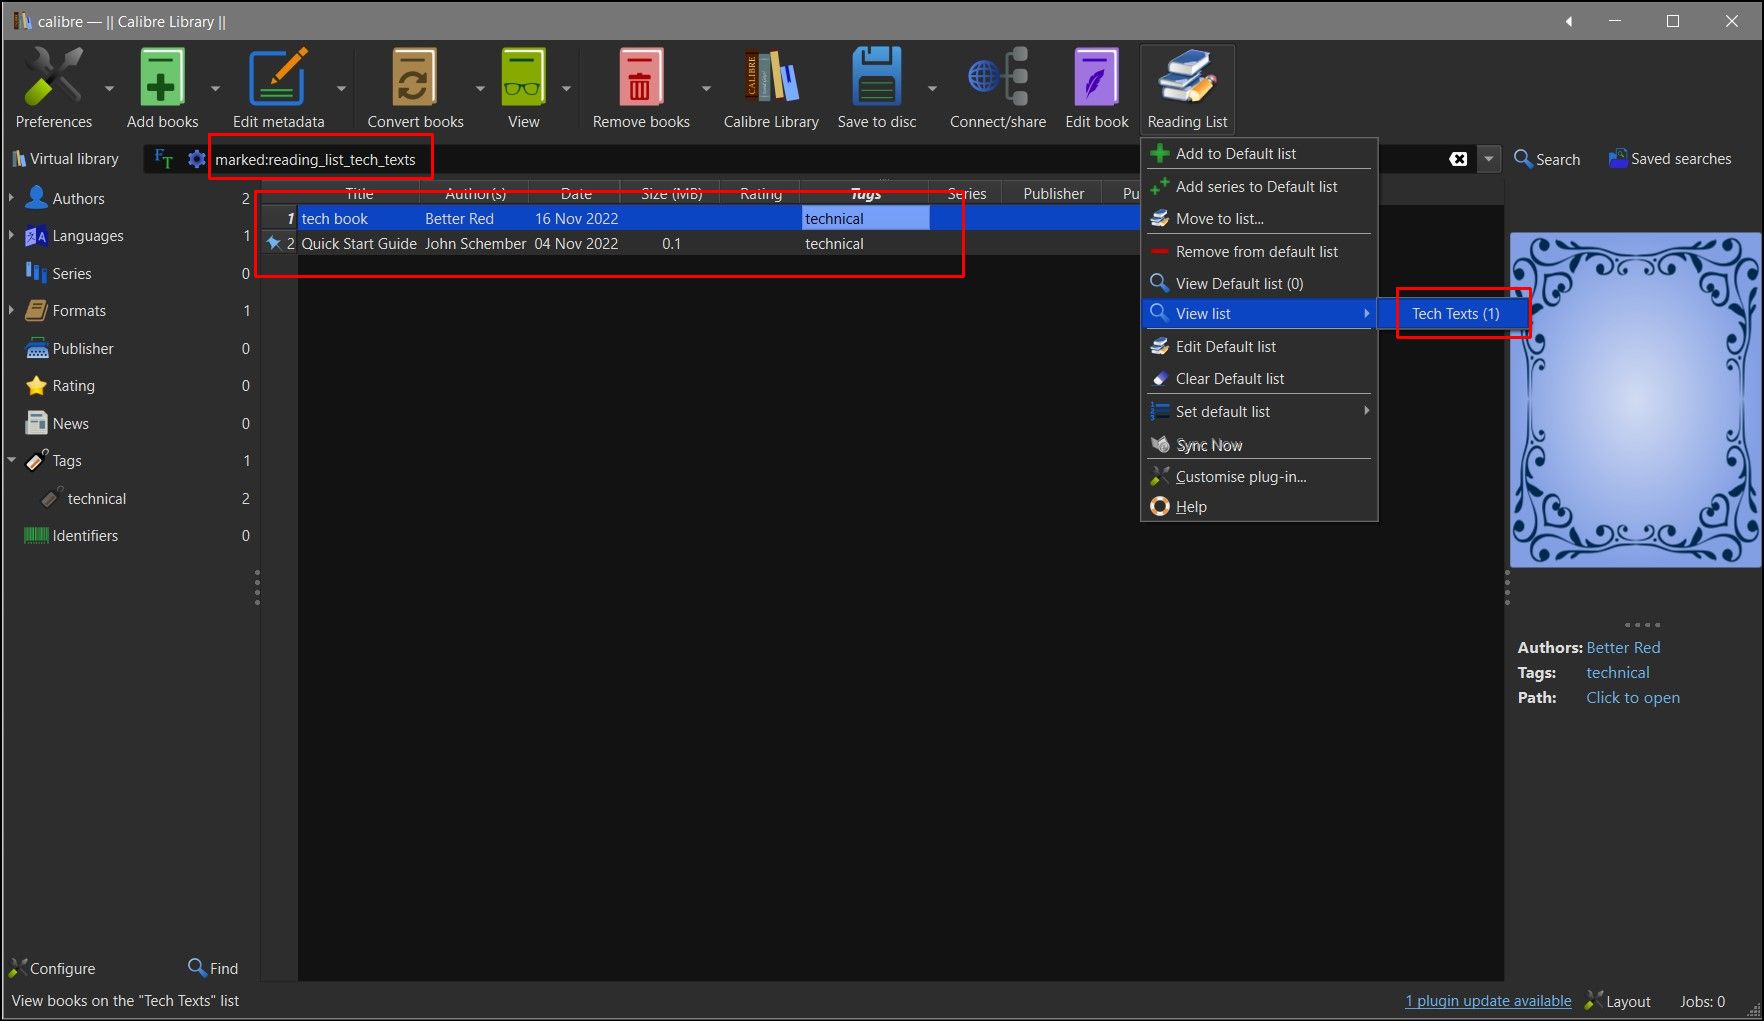Open Saved searches

(1669, 159)
